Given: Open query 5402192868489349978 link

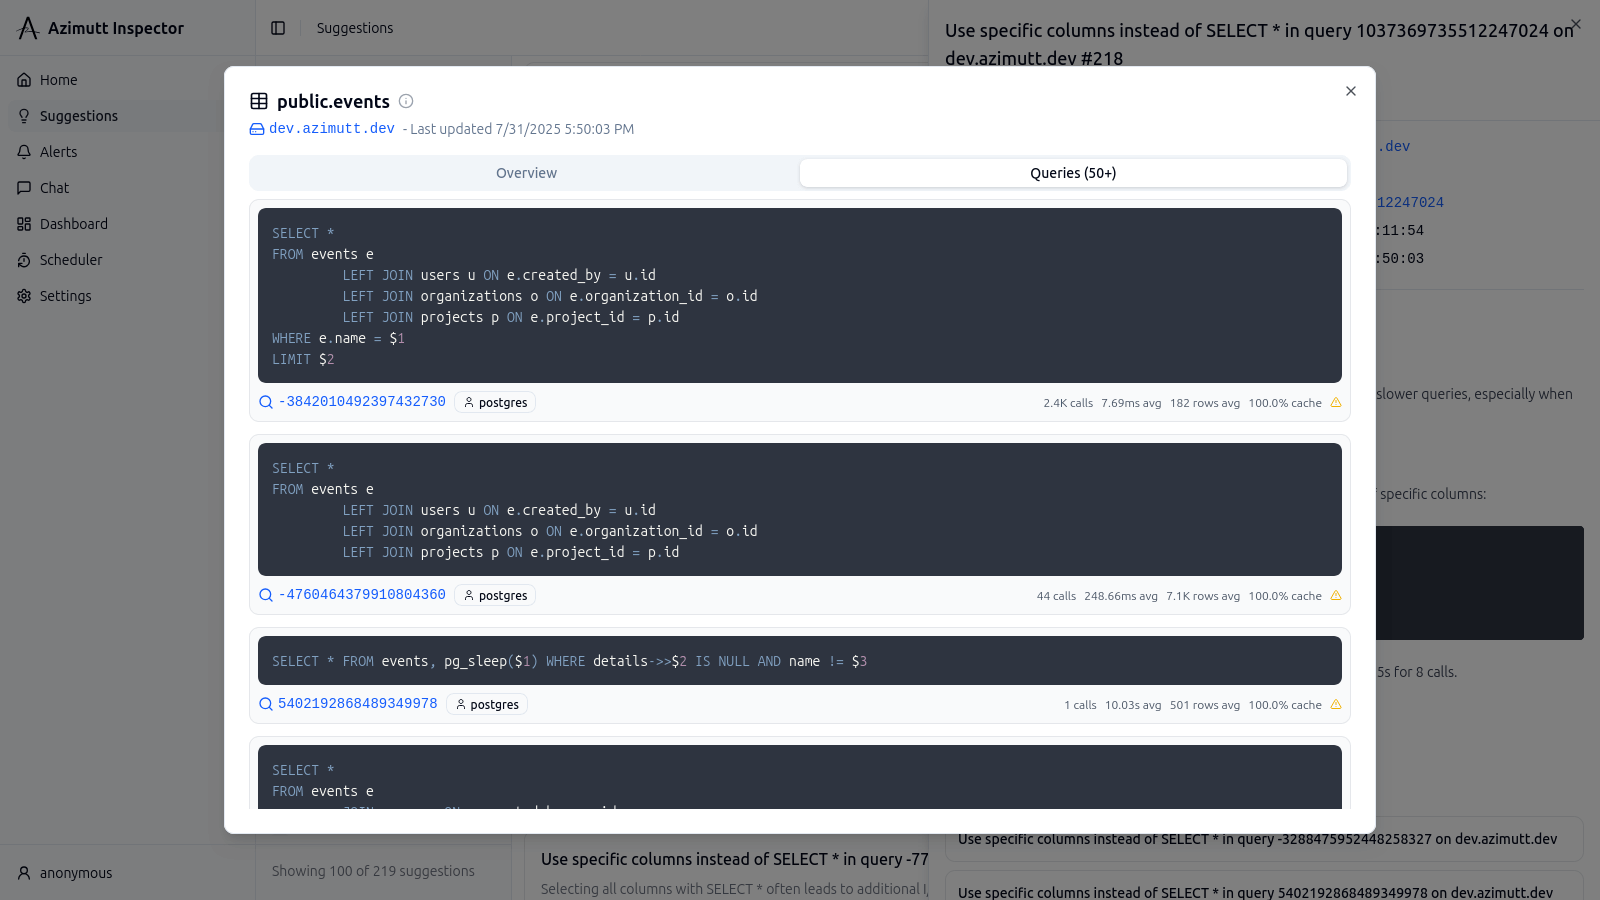Looking at the screenshot, I should (x=357, y=704).
